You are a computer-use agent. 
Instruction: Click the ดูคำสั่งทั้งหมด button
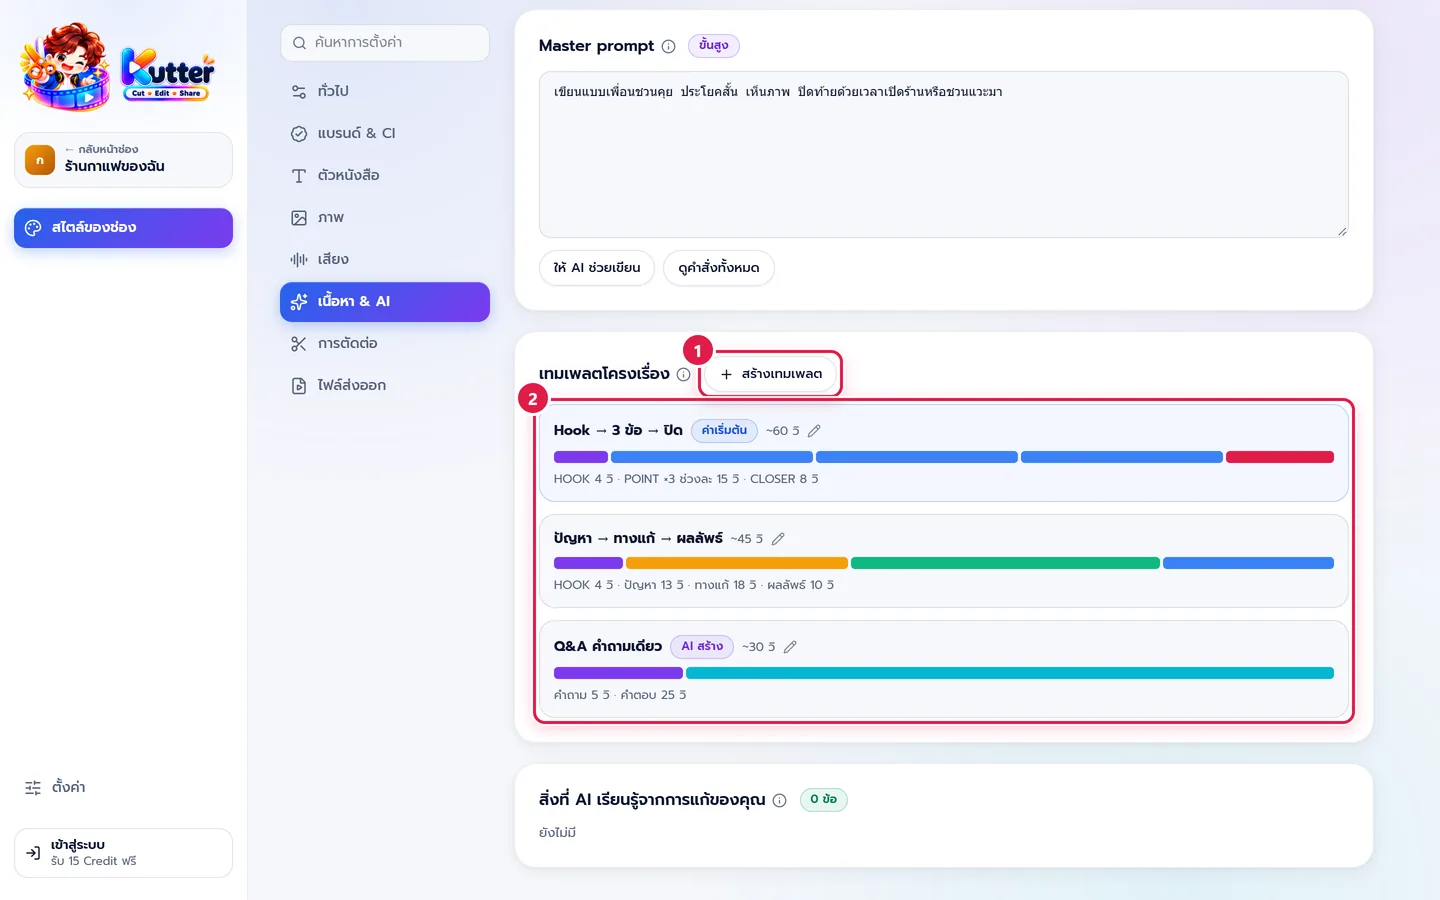click(x=719, y=268)
